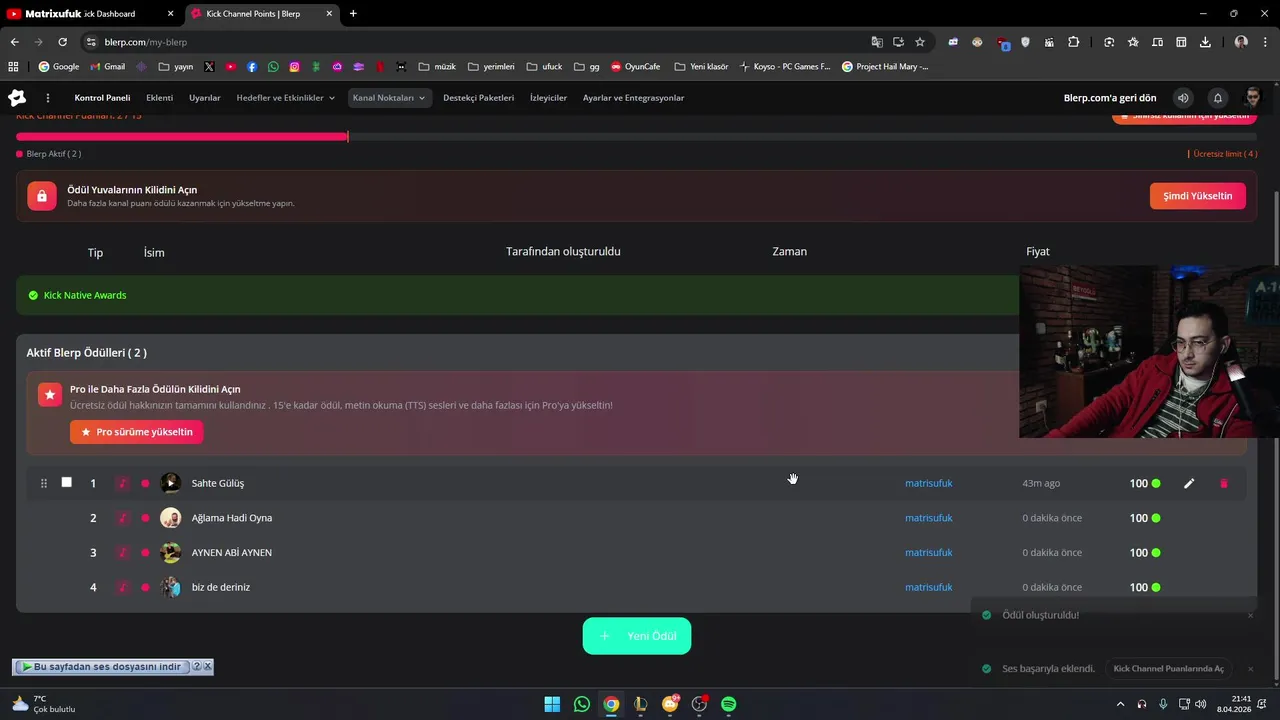Open the X (Twitter) bookmark icon

click(209, 67)
